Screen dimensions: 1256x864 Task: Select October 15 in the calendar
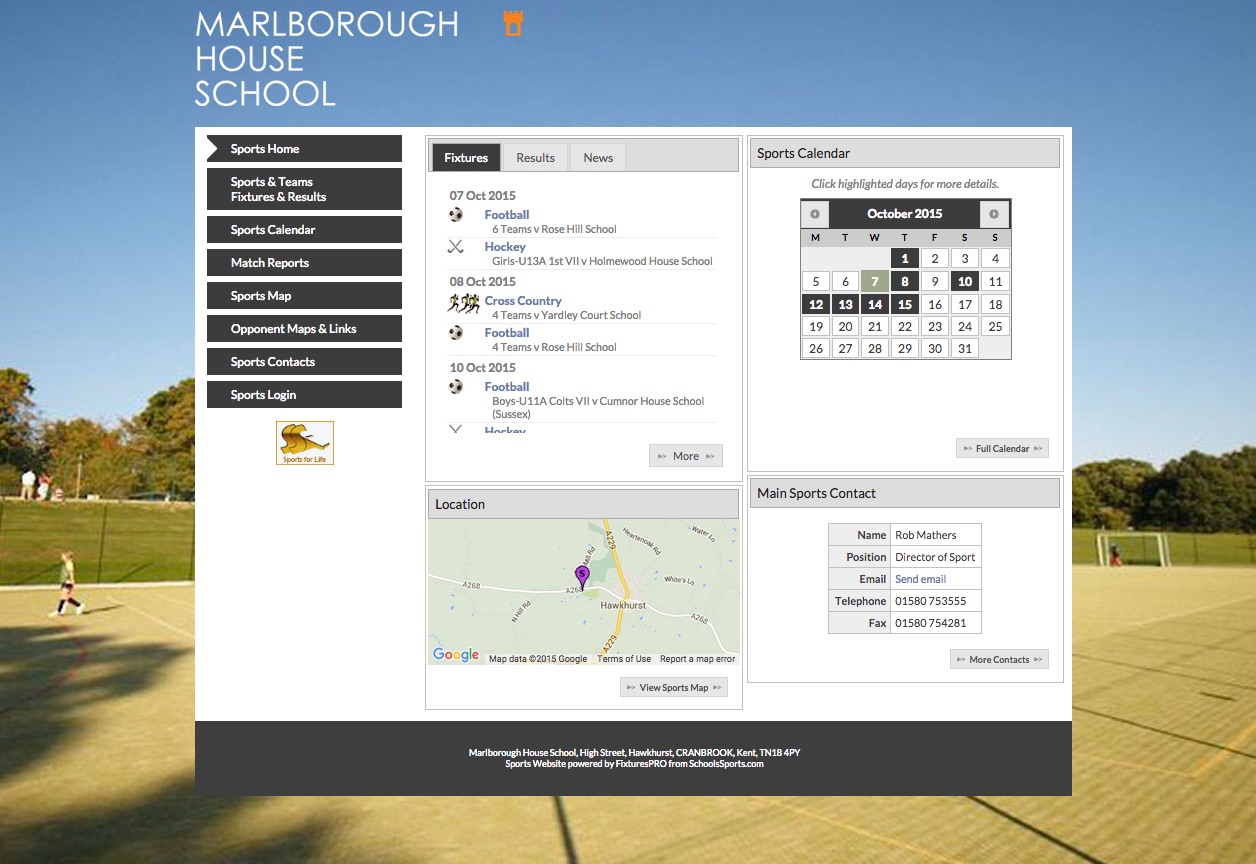905,305
